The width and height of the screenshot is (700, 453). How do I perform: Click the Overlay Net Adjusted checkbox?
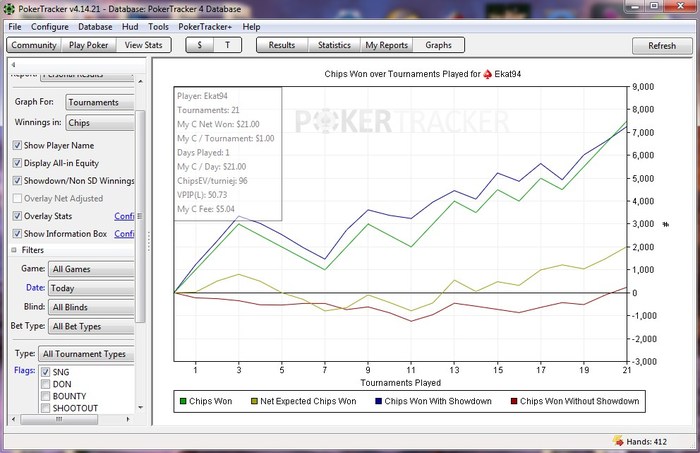click(17, 199)
